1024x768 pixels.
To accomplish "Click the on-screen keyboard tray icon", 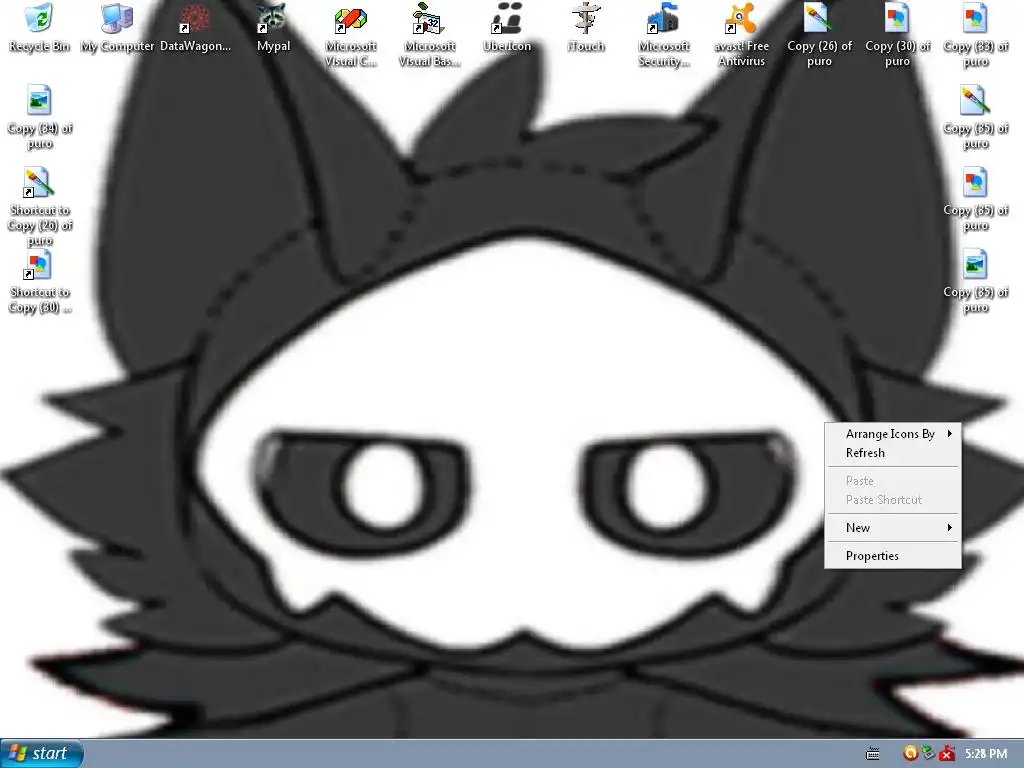I will click(872, 754).
